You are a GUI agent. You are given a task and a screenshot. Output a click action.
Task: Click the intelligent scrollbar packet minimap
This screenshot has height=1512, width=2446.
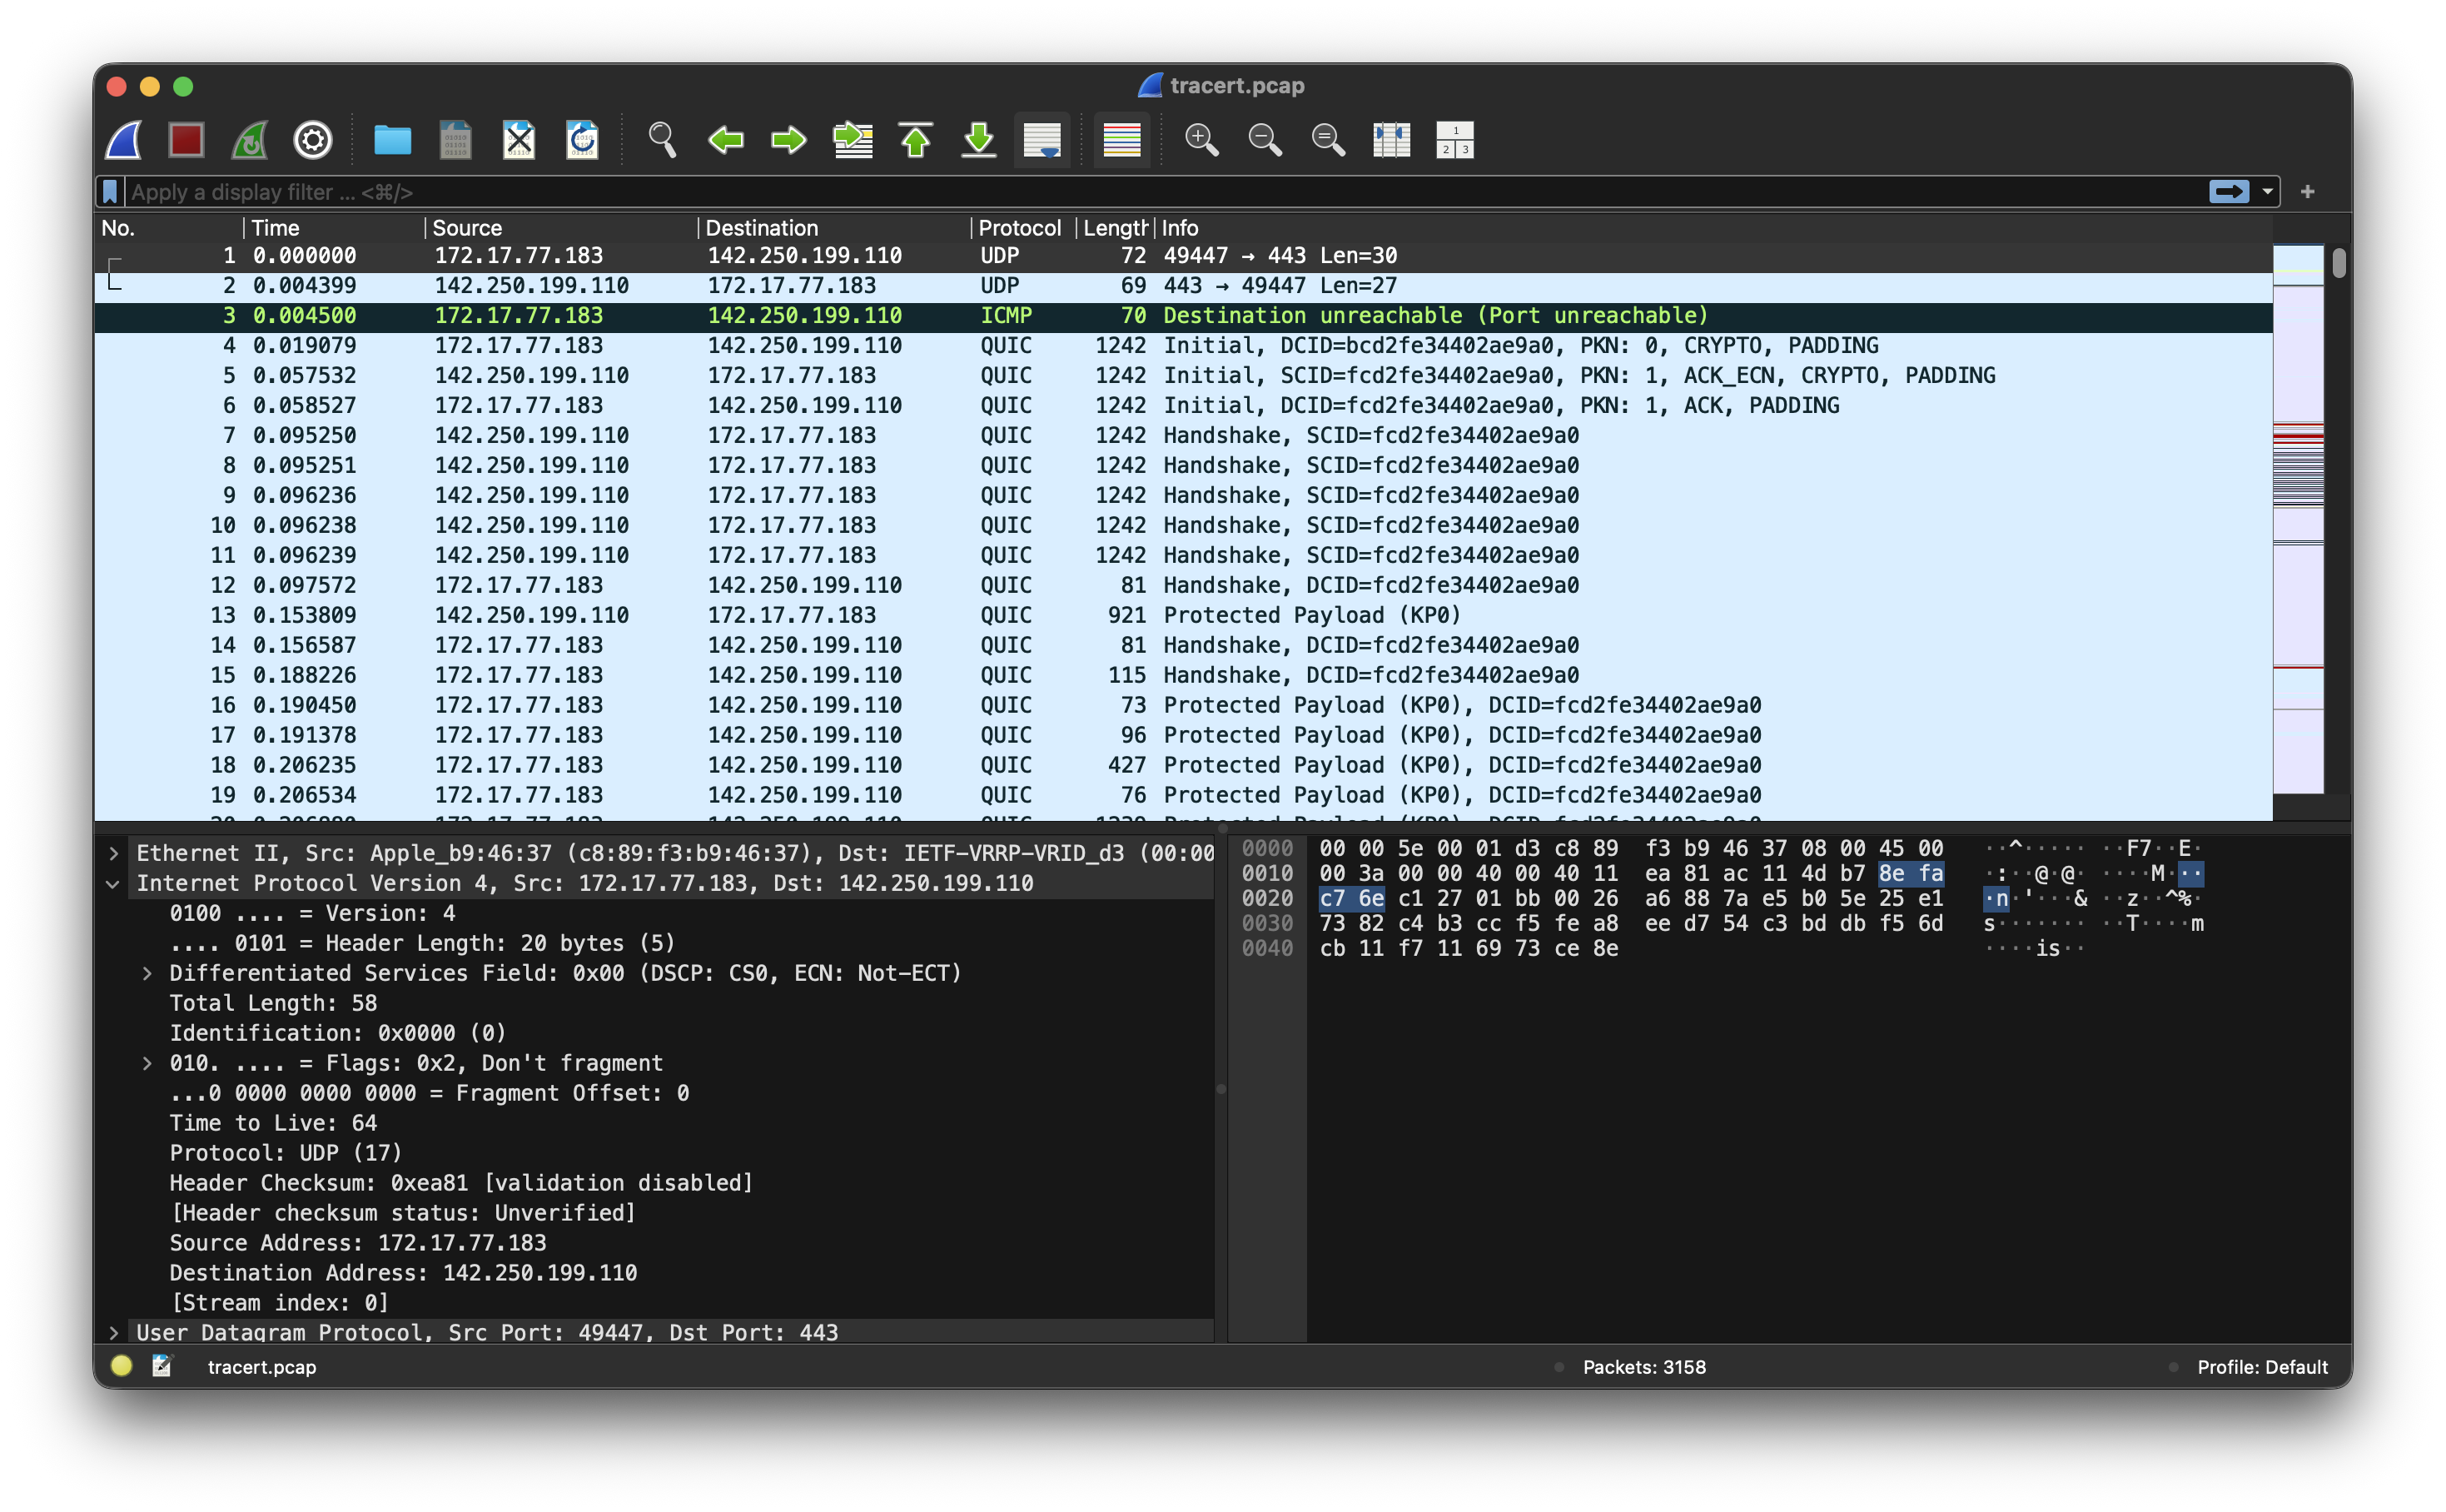click(2298, 520)
